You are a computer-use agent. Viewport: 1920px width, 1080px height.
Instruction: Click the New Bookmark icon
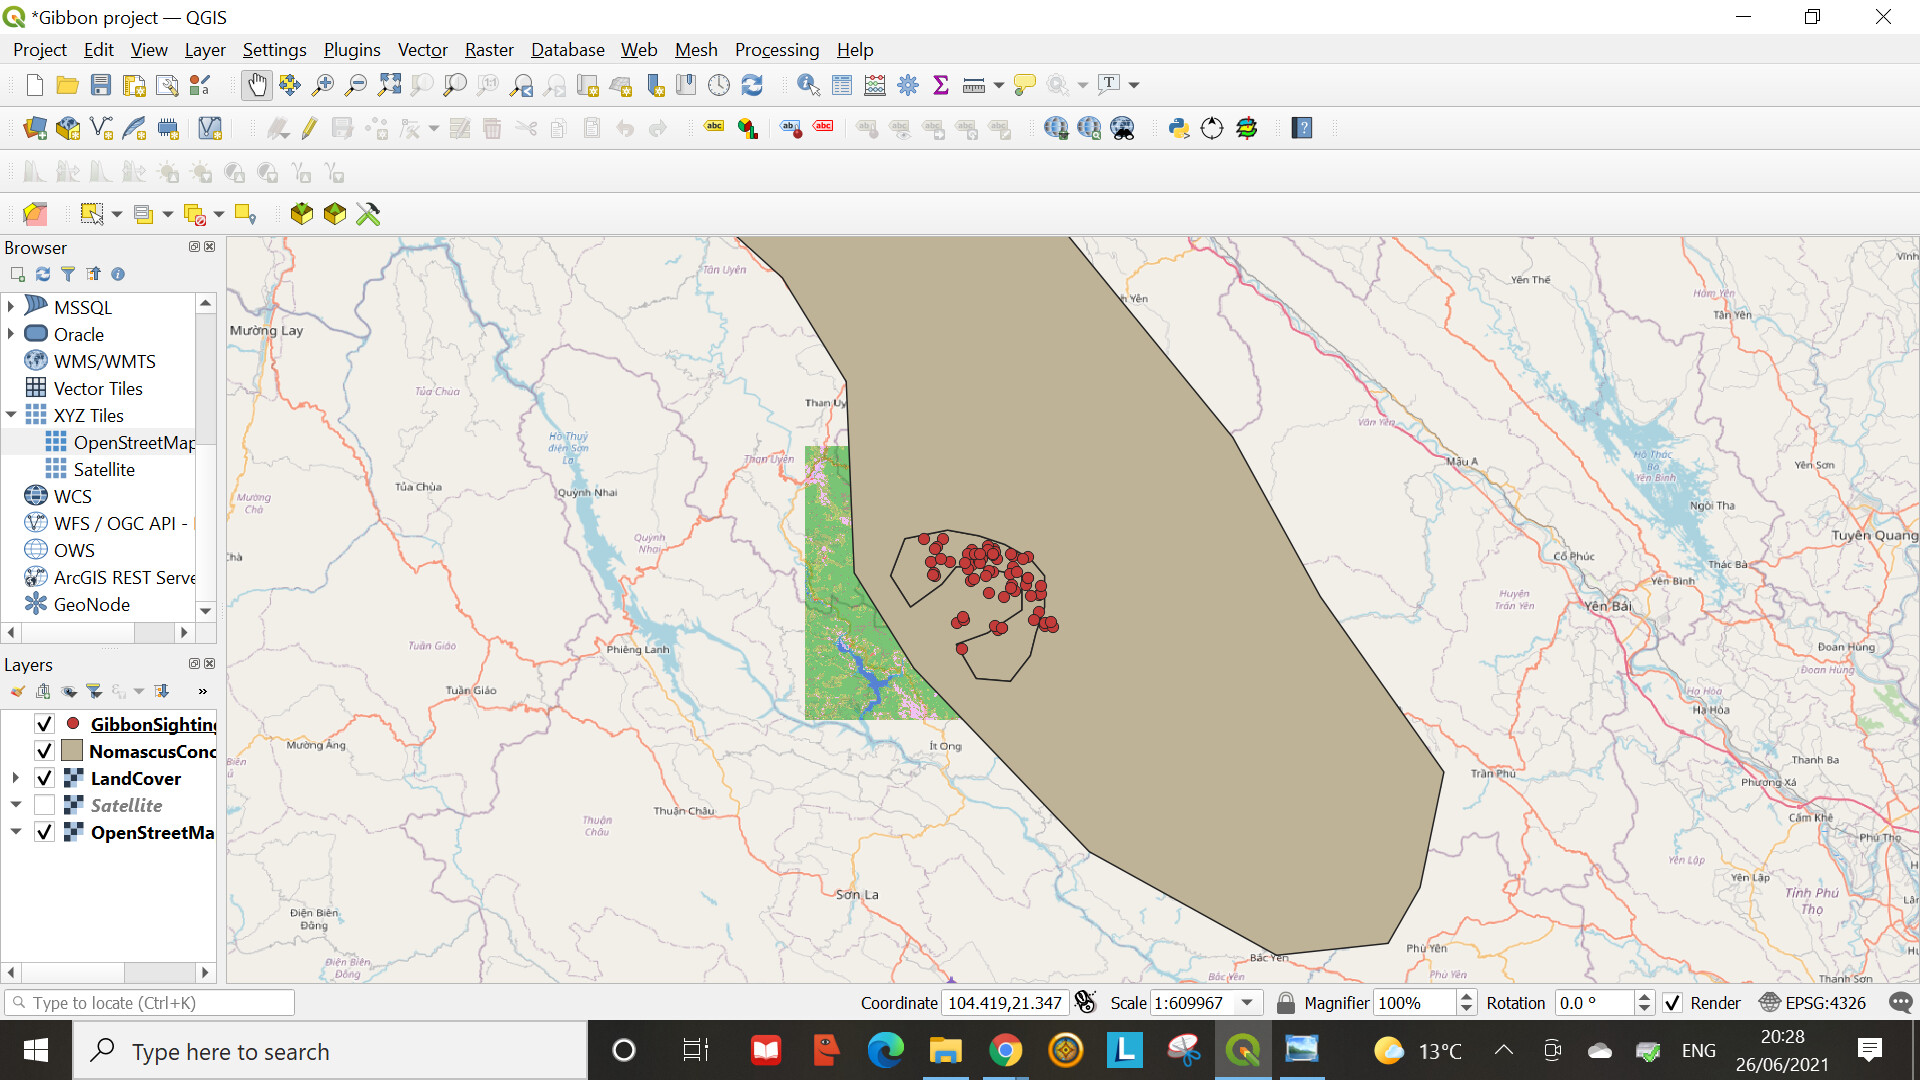pos(654,86)
